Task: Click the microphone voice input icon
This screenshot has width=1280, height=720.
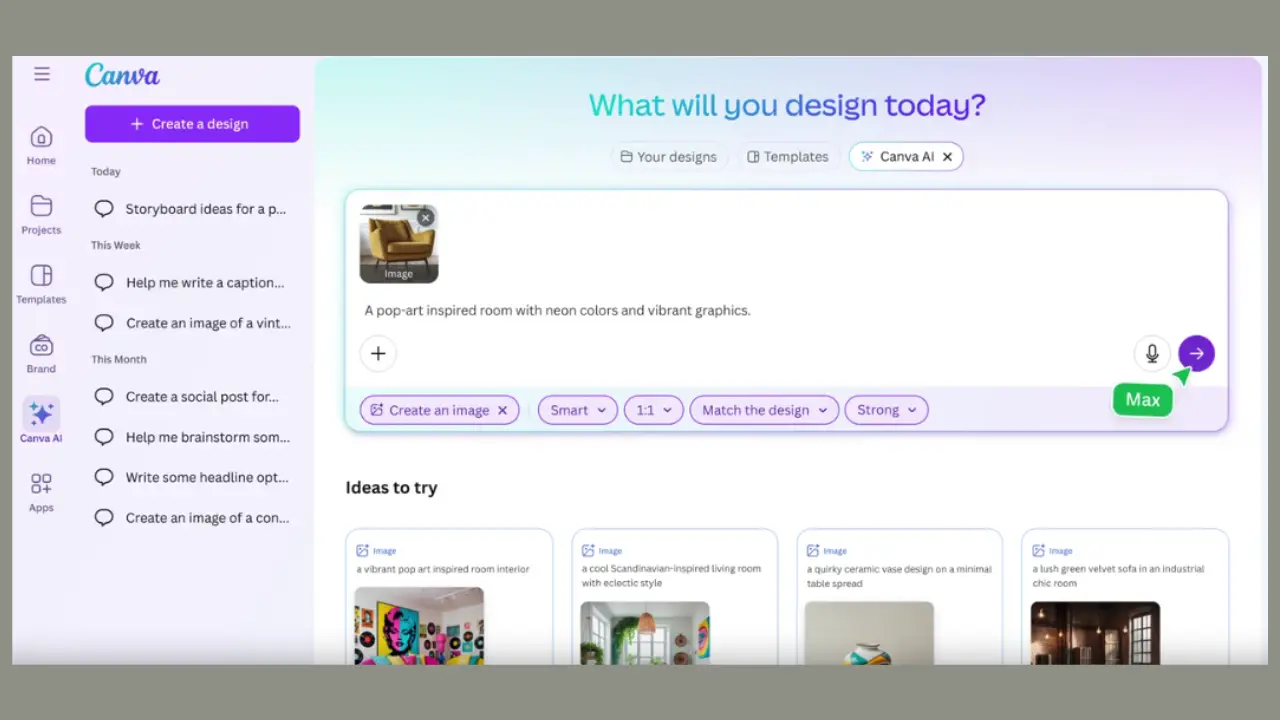Action: (1152, 353)
